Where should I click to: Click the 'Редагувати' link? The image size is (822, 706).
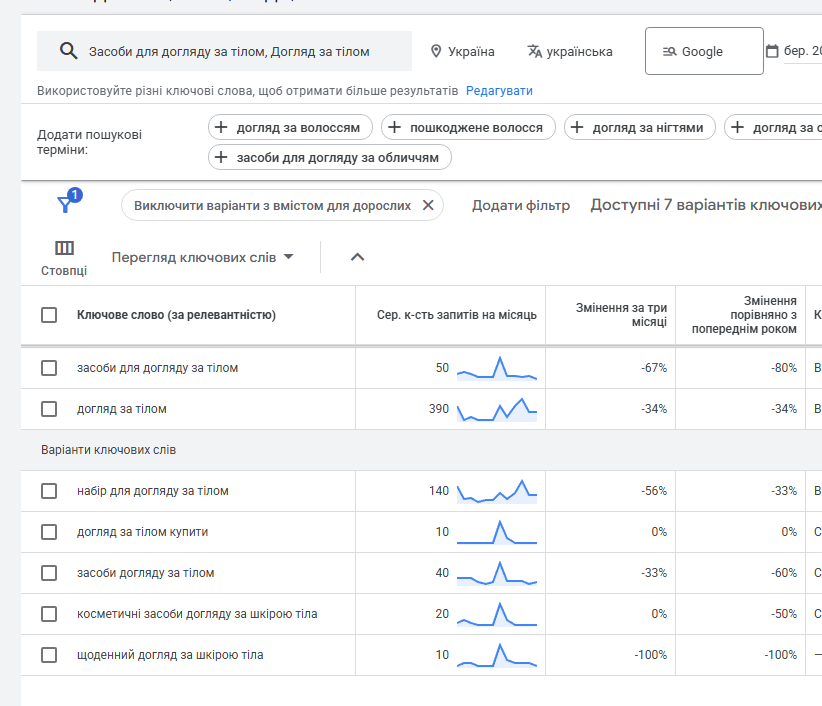pos(499,91)
